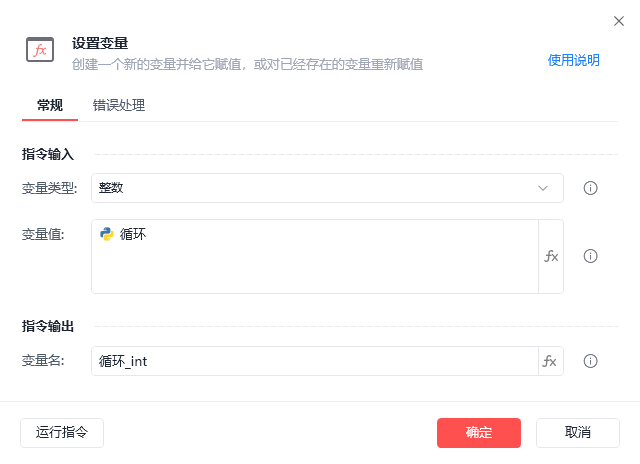Image resolution: width=640 pixels, height=464 pixels.
Task: Switch to the 错误处理 tab
Action: click(119, 105)
